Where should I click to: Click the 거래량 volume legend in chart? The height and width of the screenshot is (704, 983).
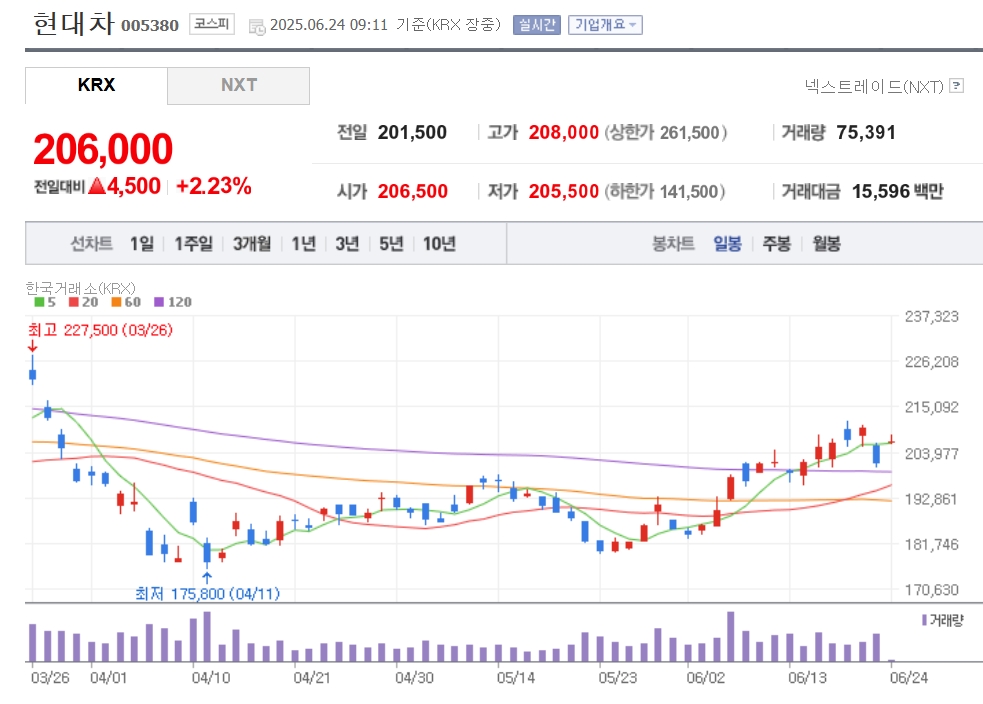coord(943,620)
